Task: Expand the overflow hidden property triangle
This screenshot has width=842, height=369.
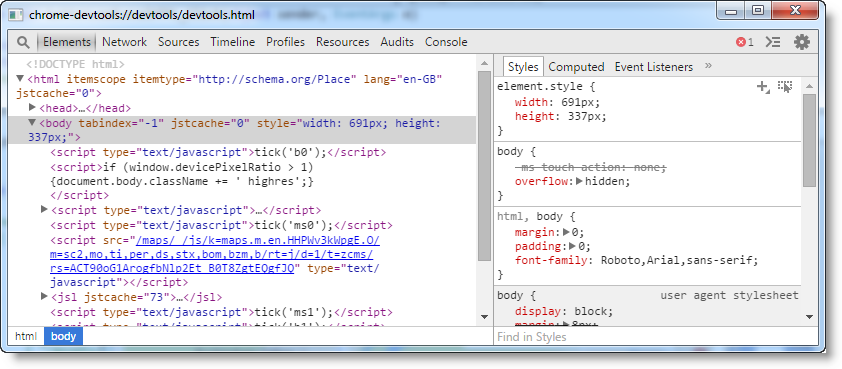Action: (579, 181)
